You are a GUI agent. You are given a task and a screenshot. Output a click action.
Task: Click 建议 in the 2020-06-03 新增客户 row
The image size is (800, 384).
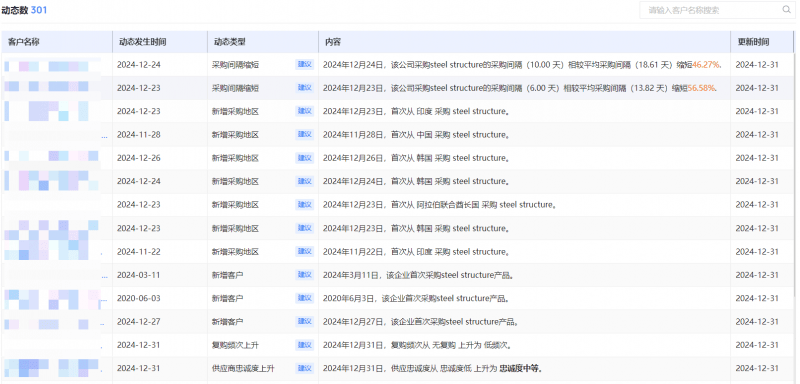point(305,298)
